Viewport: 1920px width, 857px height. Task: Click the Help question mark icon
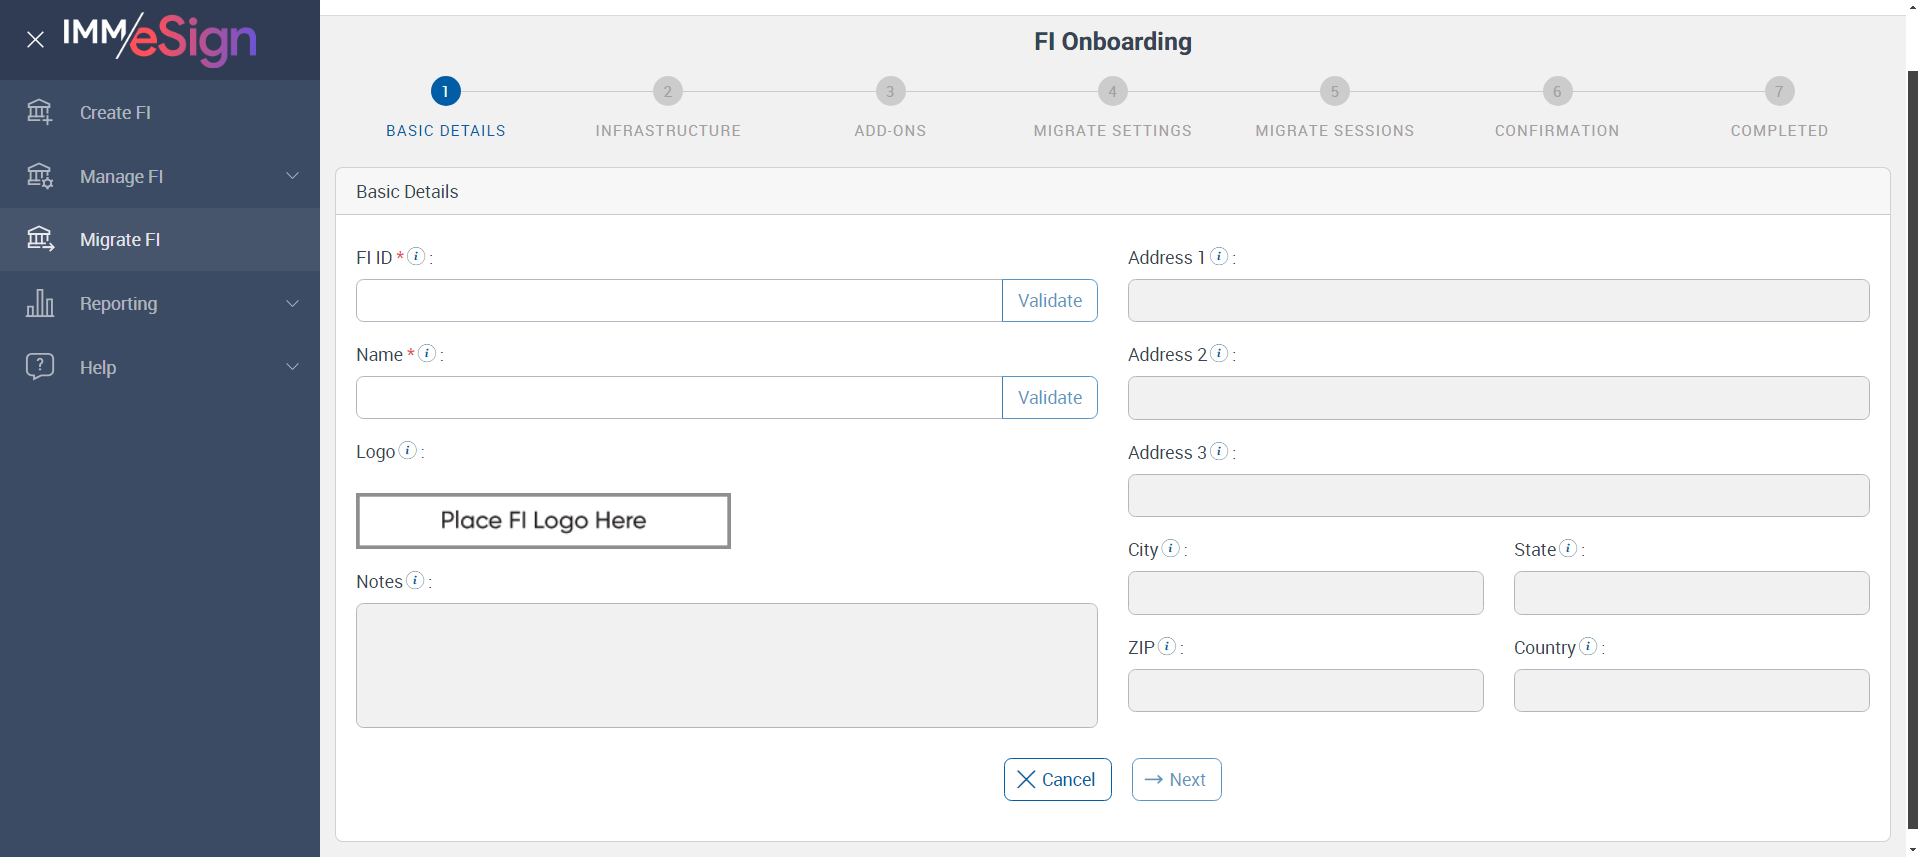pos(40,366)
